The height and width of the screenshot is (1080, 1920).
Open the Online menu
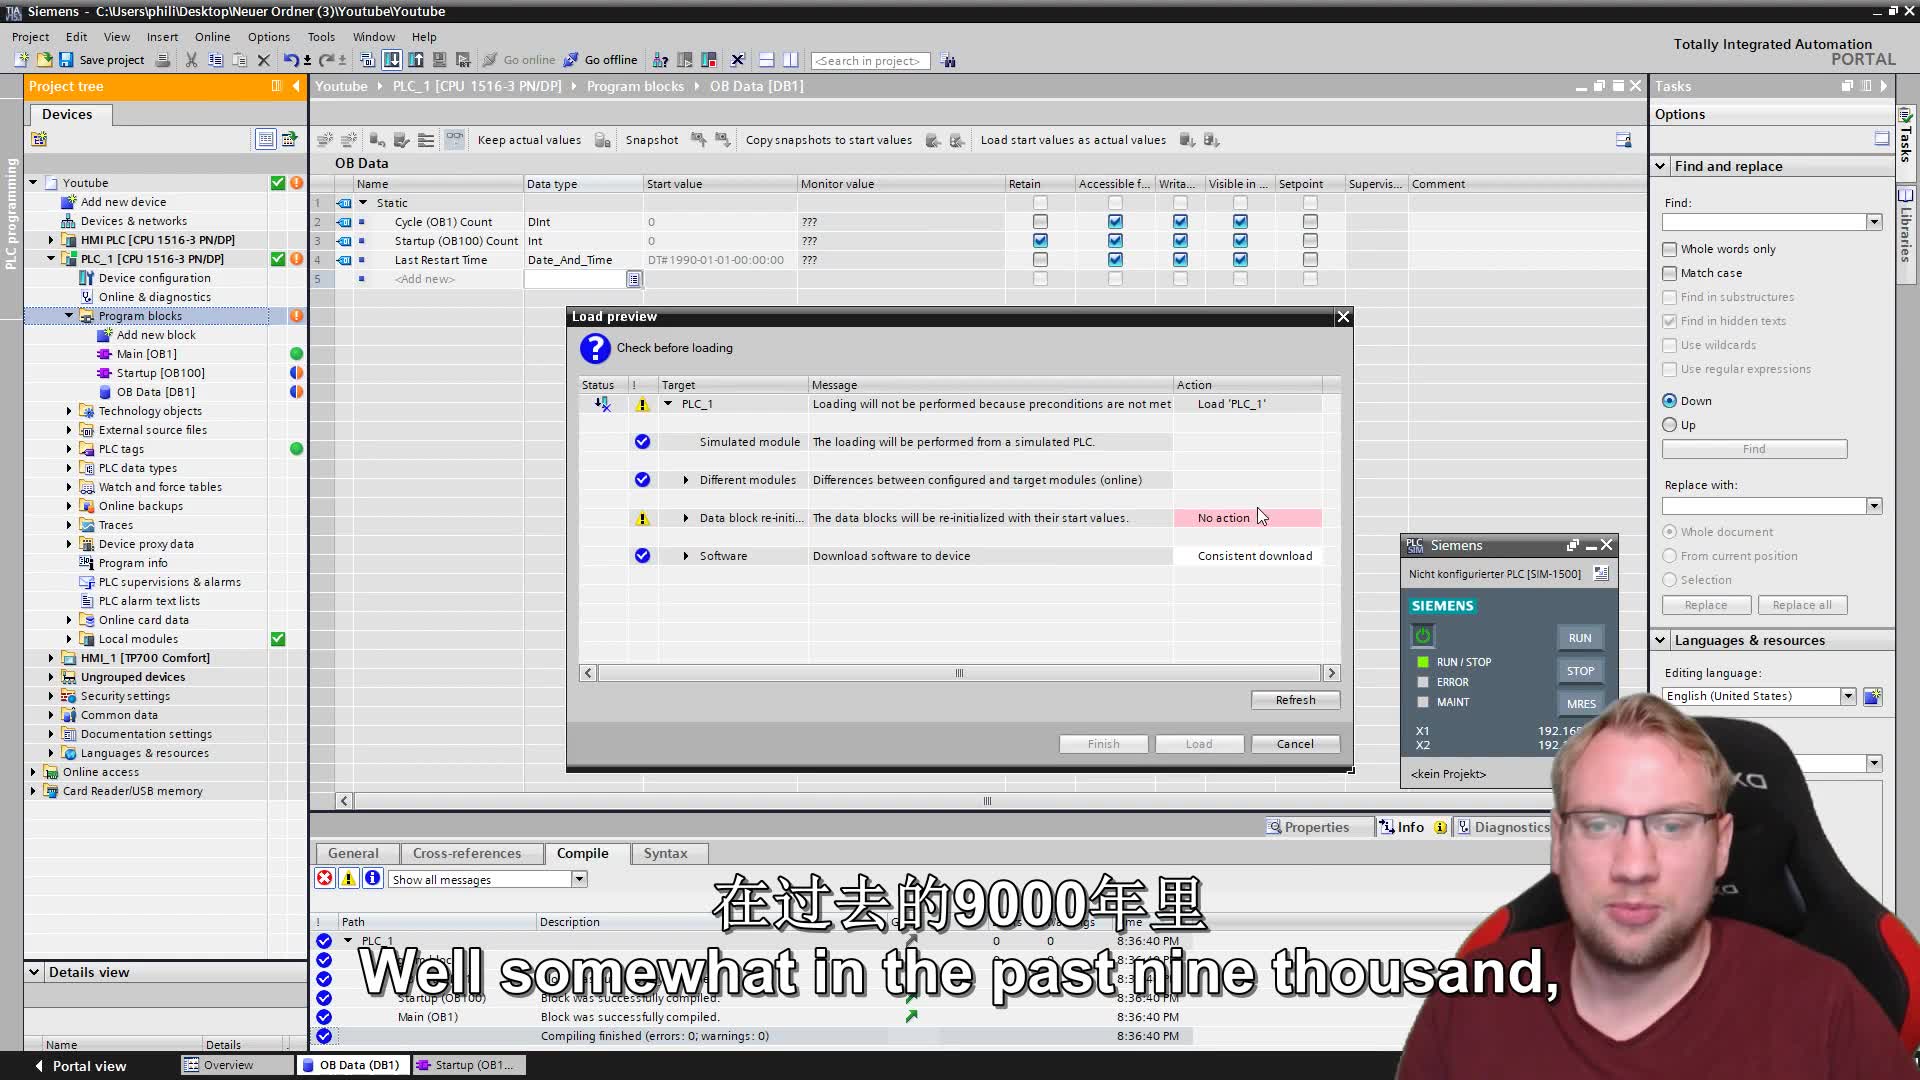pyautogui.click(x=212, y=36)
